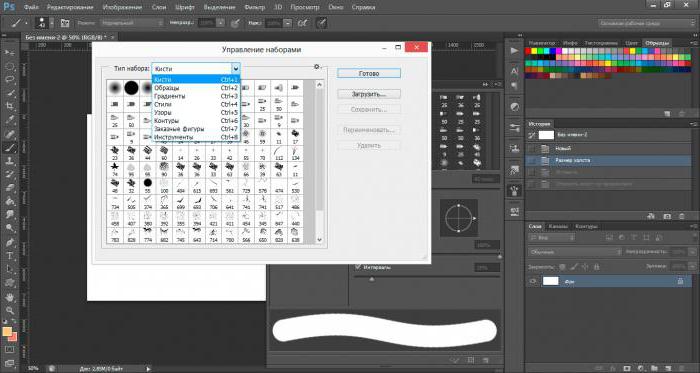The width and height of the screenshot is (700, 373).
Task: Open the status bar info arrow
Action: tap(149, 369)
